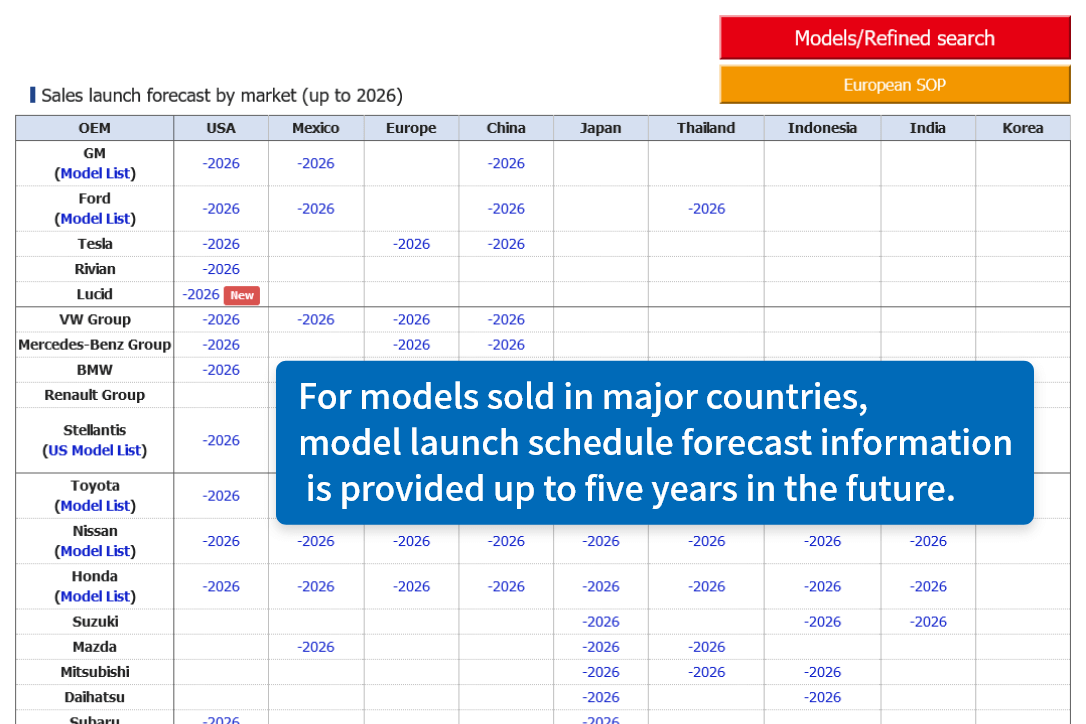Open Nissan's Model List link
This screenshot has height=724, width=1086.
pyautogui.click(x=95, y=551)
